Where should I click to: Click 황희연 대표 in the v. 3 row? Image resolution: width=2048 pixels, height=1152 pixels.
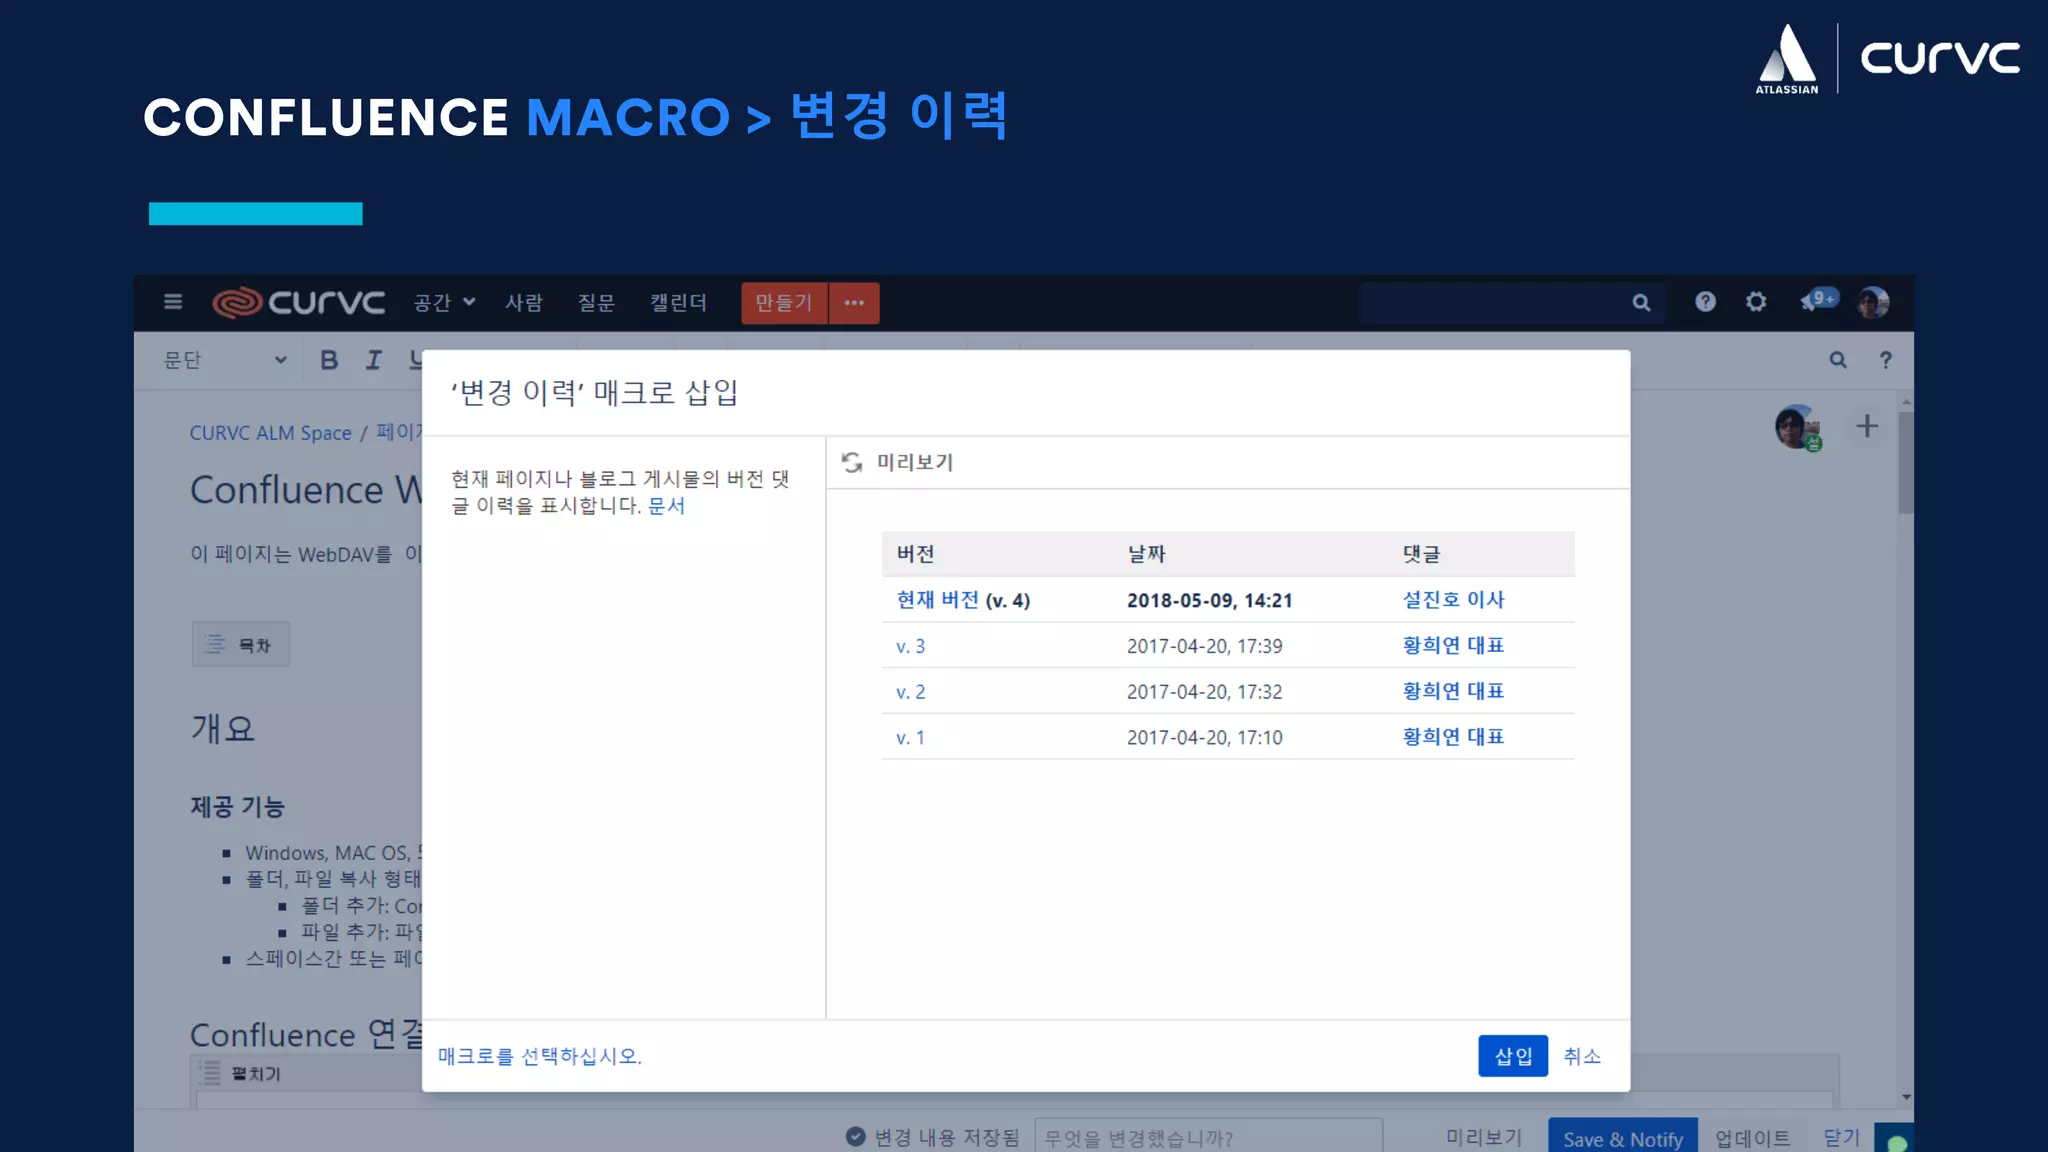tap(1453, 646)
